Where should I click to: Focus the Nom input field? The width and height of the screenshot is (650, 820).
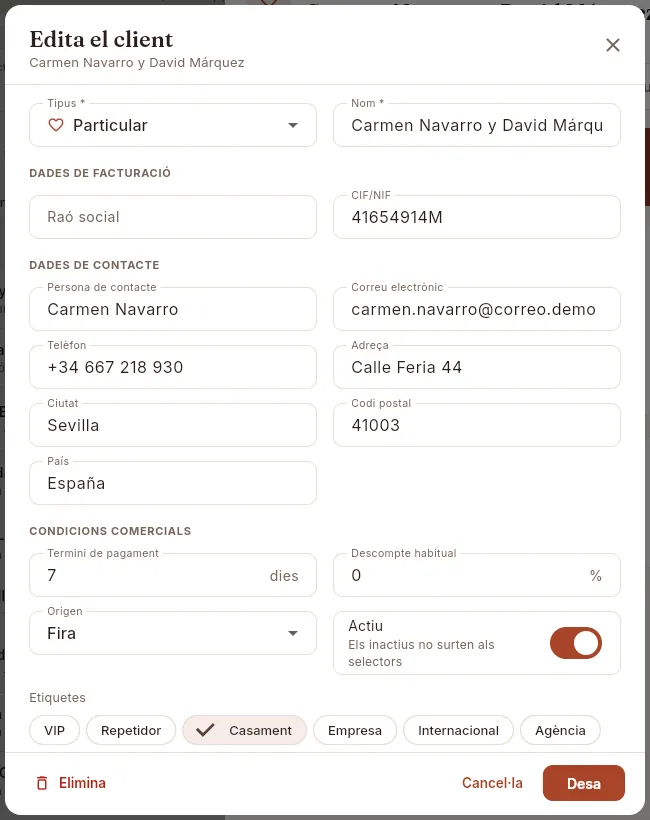[x=477, y=125]
